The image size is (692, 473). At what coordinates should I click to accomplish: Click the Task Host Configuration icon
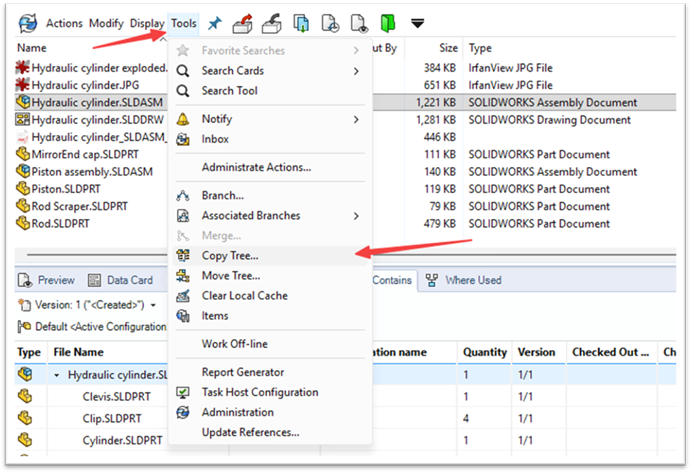[183, 392]
